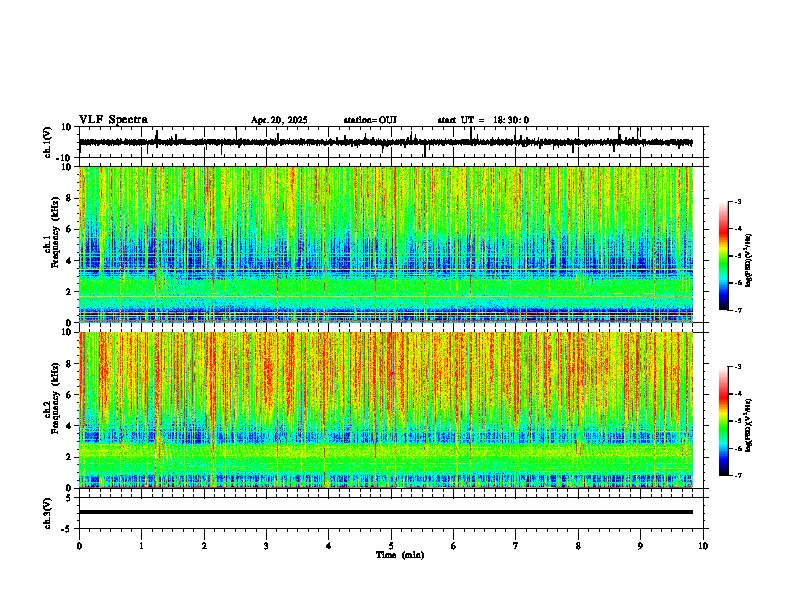The height and width of the screenshot is (612, 792).
Task: Click the '2' tick on the time axis
Action: point(204,546)
